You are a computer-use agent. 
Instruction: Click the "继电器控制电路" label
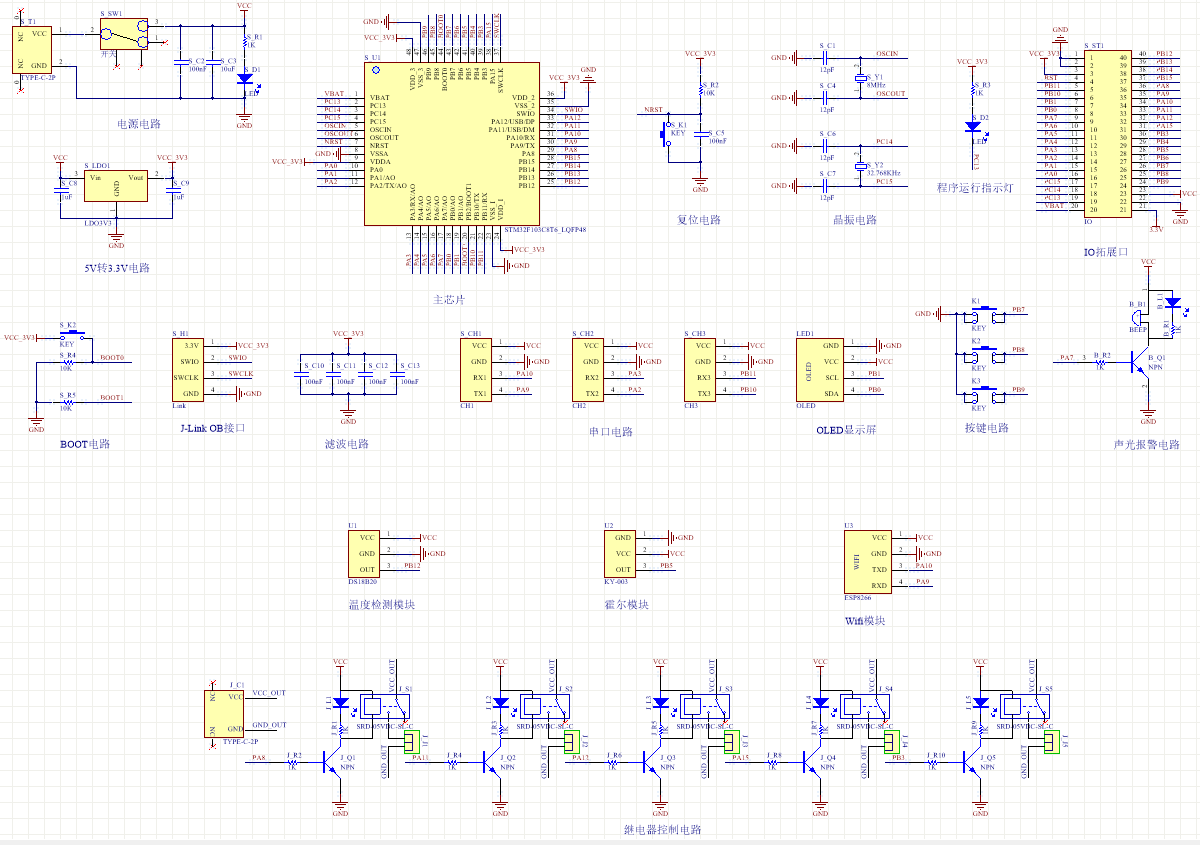coord(662,829)
